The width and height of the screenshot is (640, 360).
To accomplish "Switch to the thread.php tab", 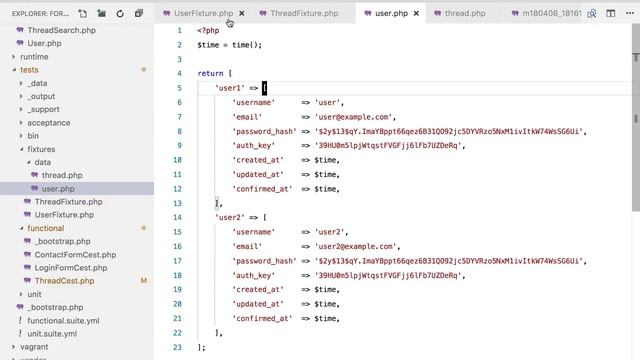I will click(465, 13).
